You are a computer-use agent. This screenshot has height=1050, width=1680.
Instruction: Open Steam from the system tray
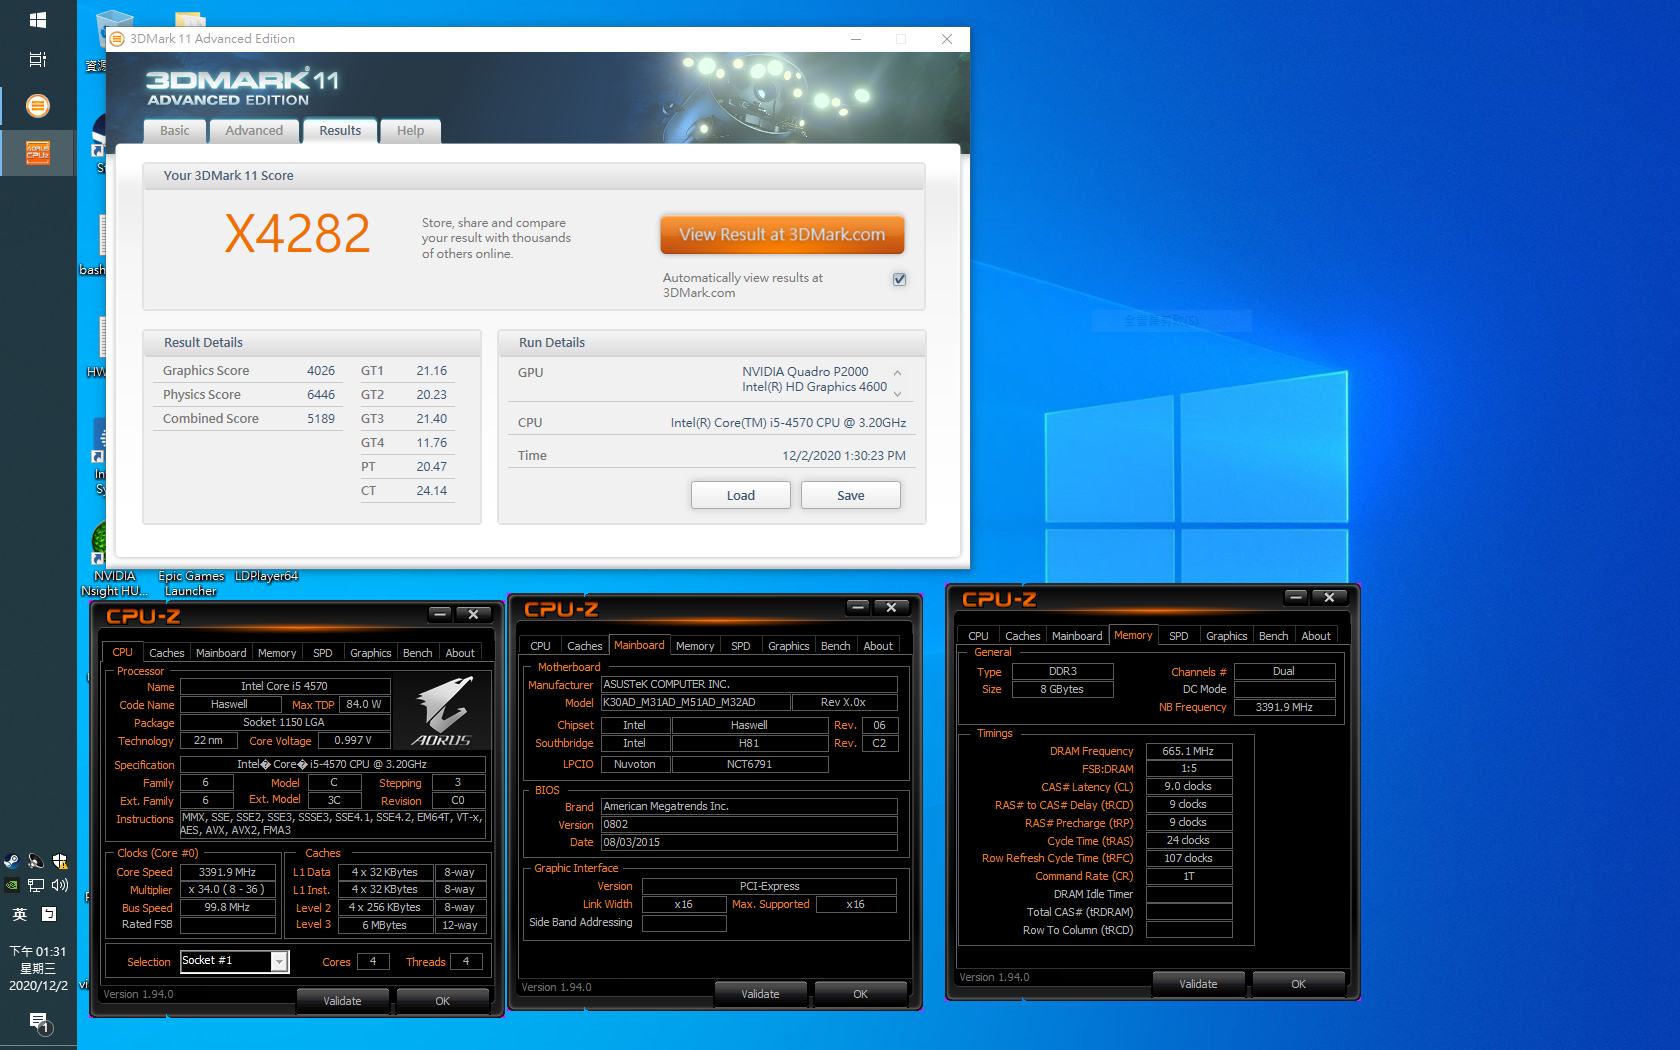click(11, 861)
